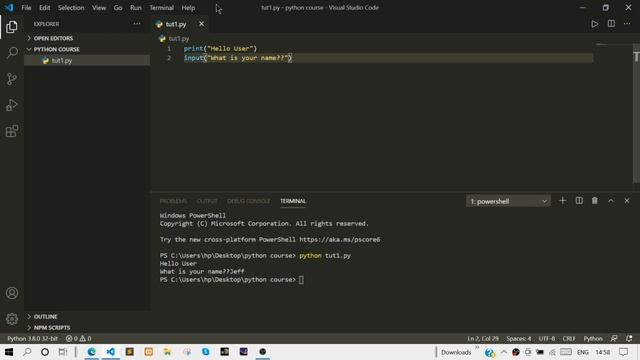The image size is (640, 360).
Task: Select Python 3.8.0 32-bit interpreter status
Action: pyautogui.click(x=33, y=338)
